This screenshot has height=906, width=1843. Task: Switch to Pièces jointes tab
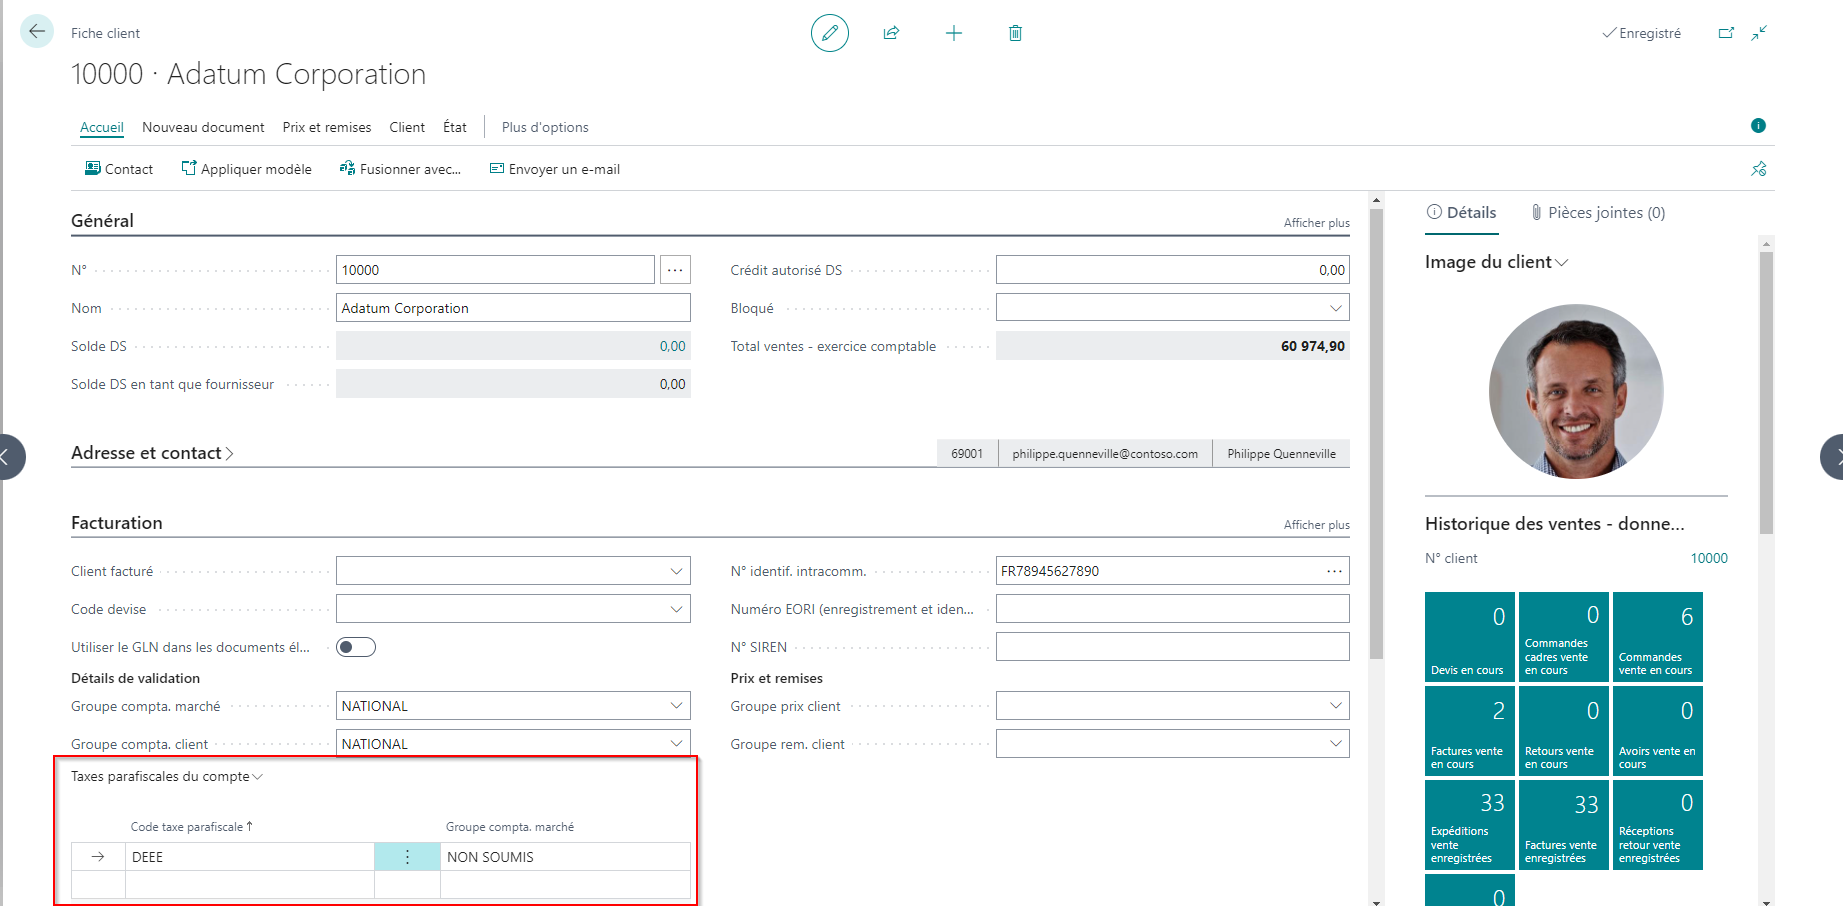tap(1597, 212)
